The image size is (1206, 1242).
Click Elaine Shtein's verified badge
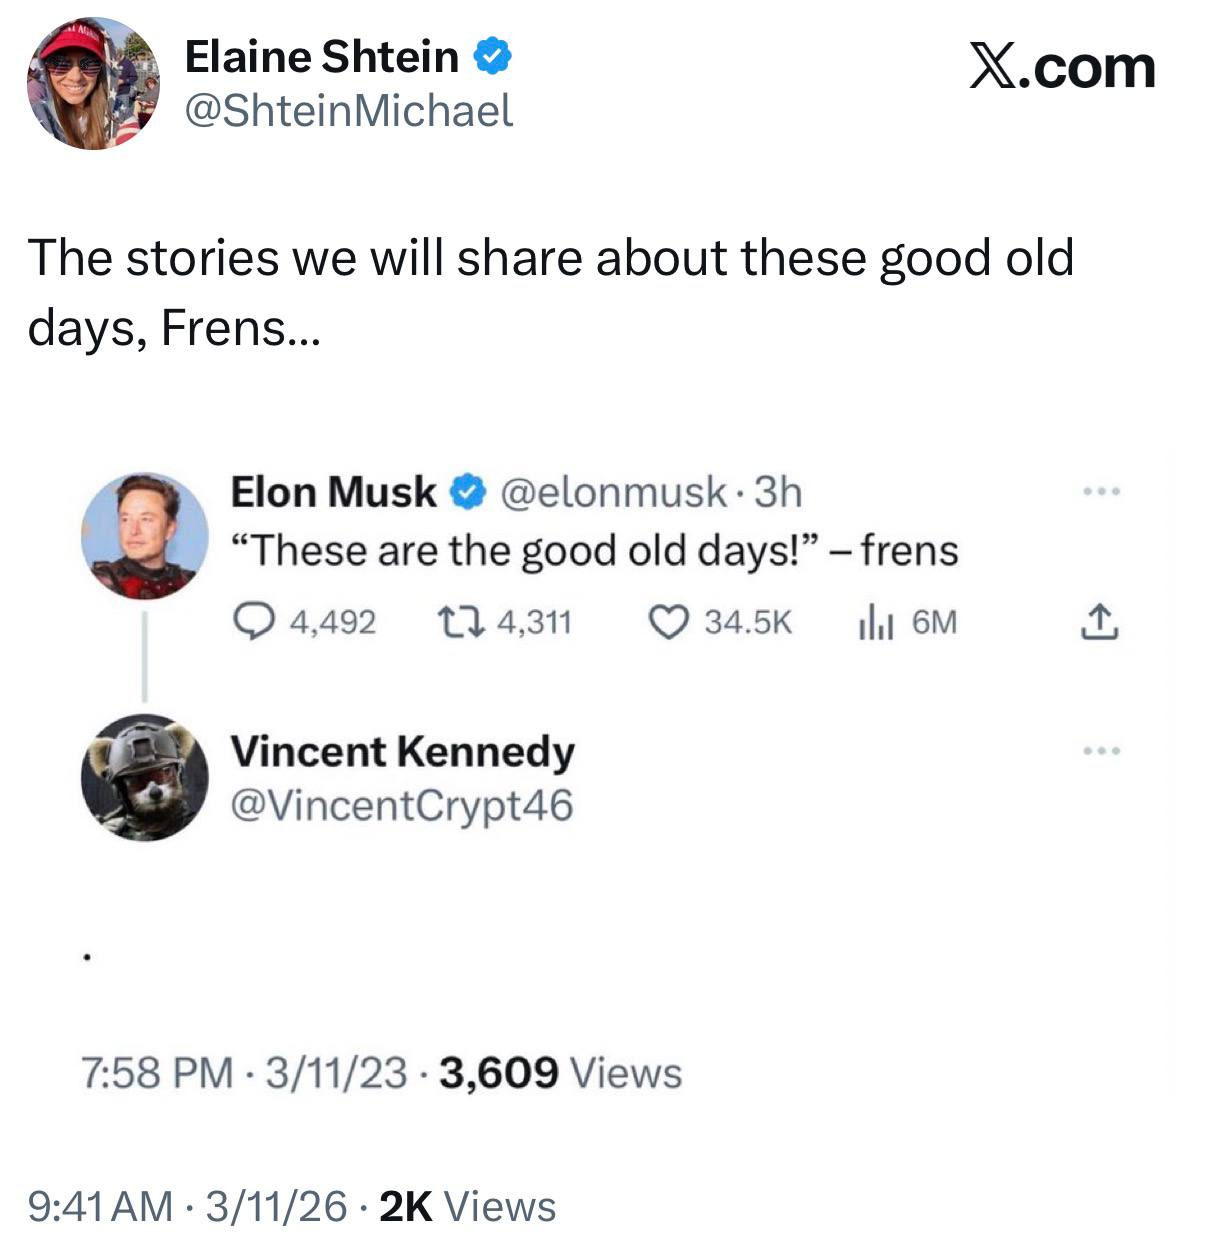click(x=492, y=57)
